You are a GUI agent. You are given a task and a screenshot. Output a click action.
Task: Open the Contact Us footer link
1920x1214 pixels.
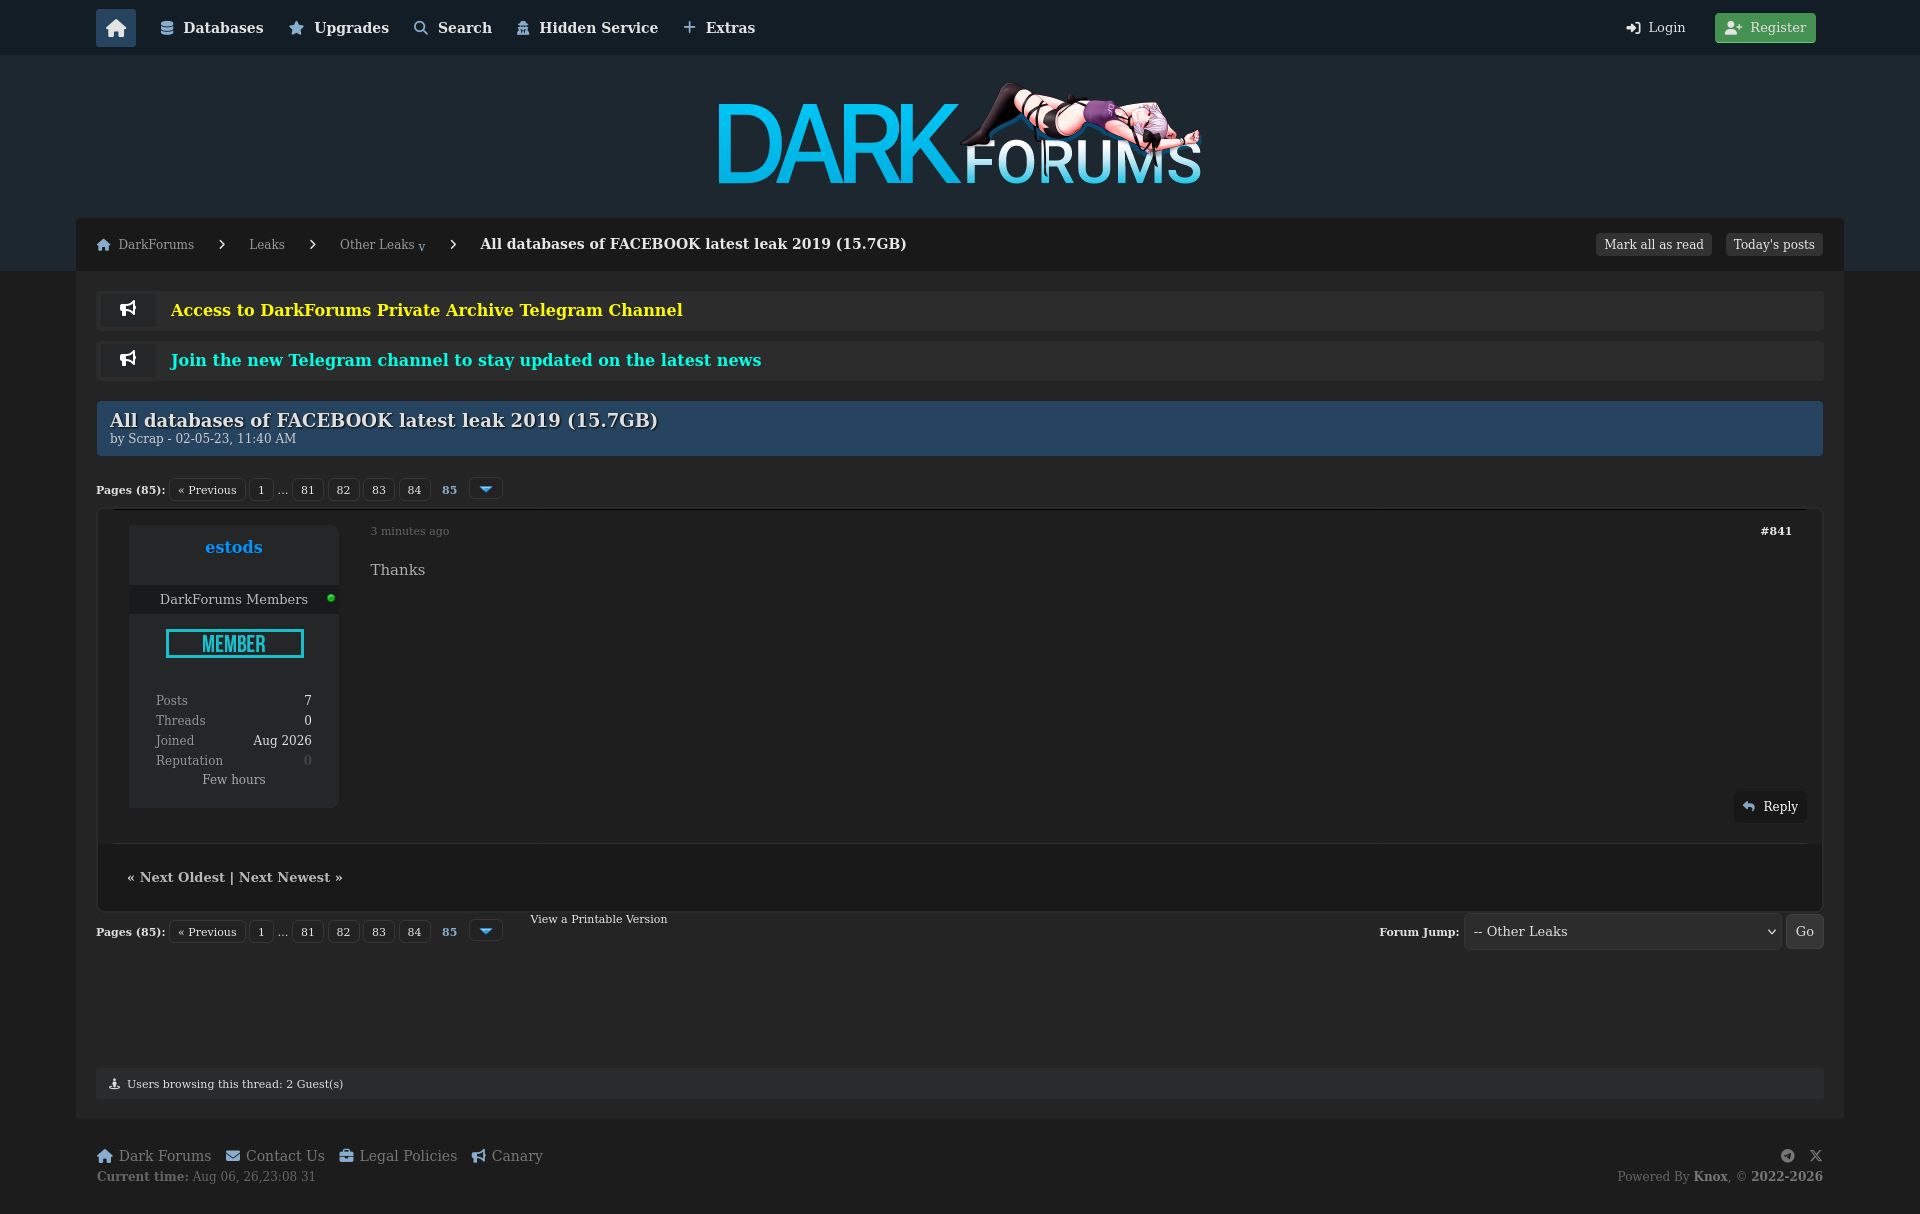[x=275, y=1156]
